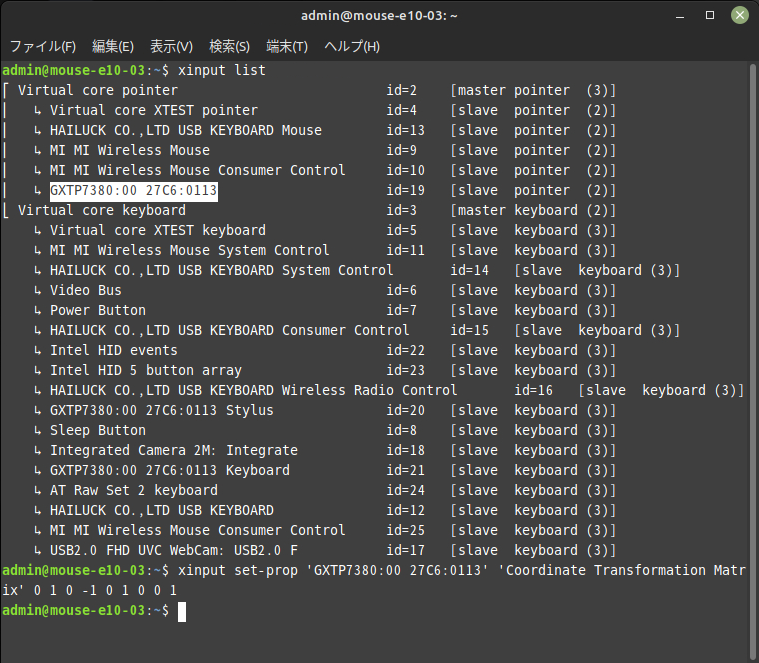Open the ファイル(F) menu
759x663 pixels.
(x=43, y=46)
